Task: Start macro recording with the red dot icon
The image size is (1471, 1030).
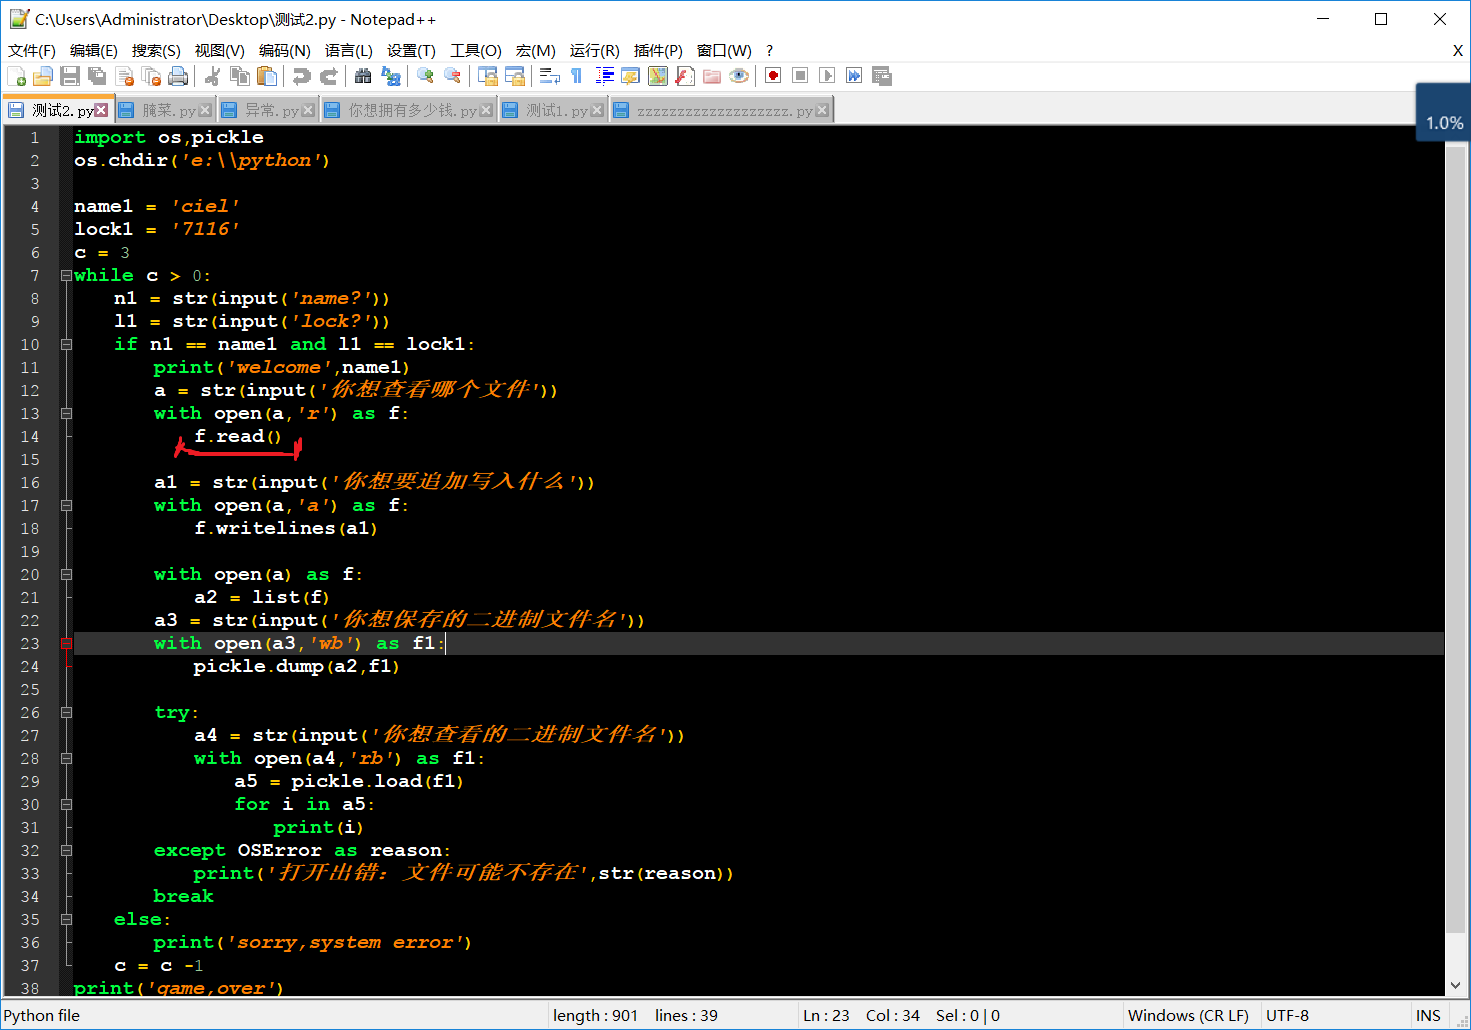Action: point(773,76)
